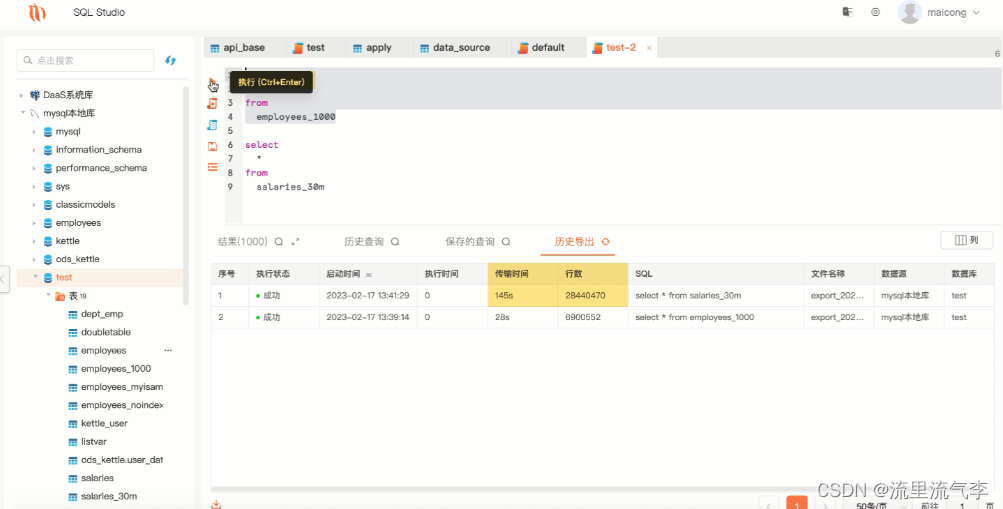Refresh export history with circular arrow icon
This screenshot has width=1003, height=509.
[605, 242]
